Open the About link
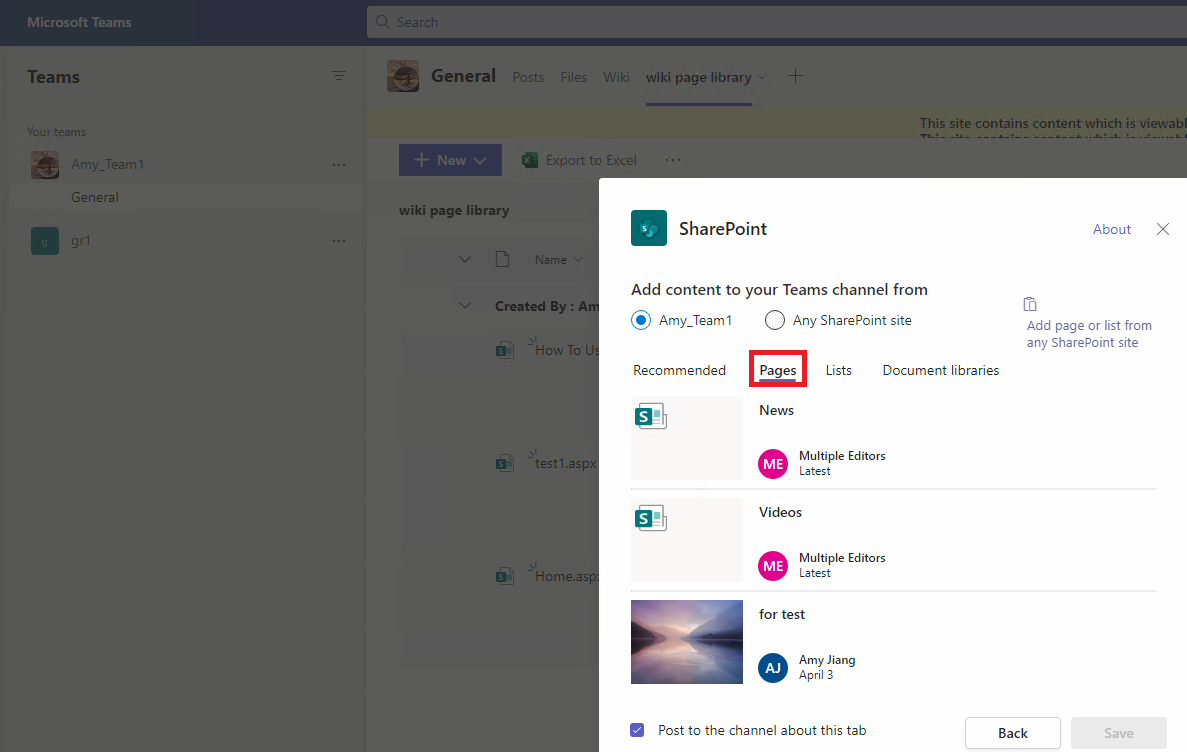1187x752 pixels. click(1111, 229)
